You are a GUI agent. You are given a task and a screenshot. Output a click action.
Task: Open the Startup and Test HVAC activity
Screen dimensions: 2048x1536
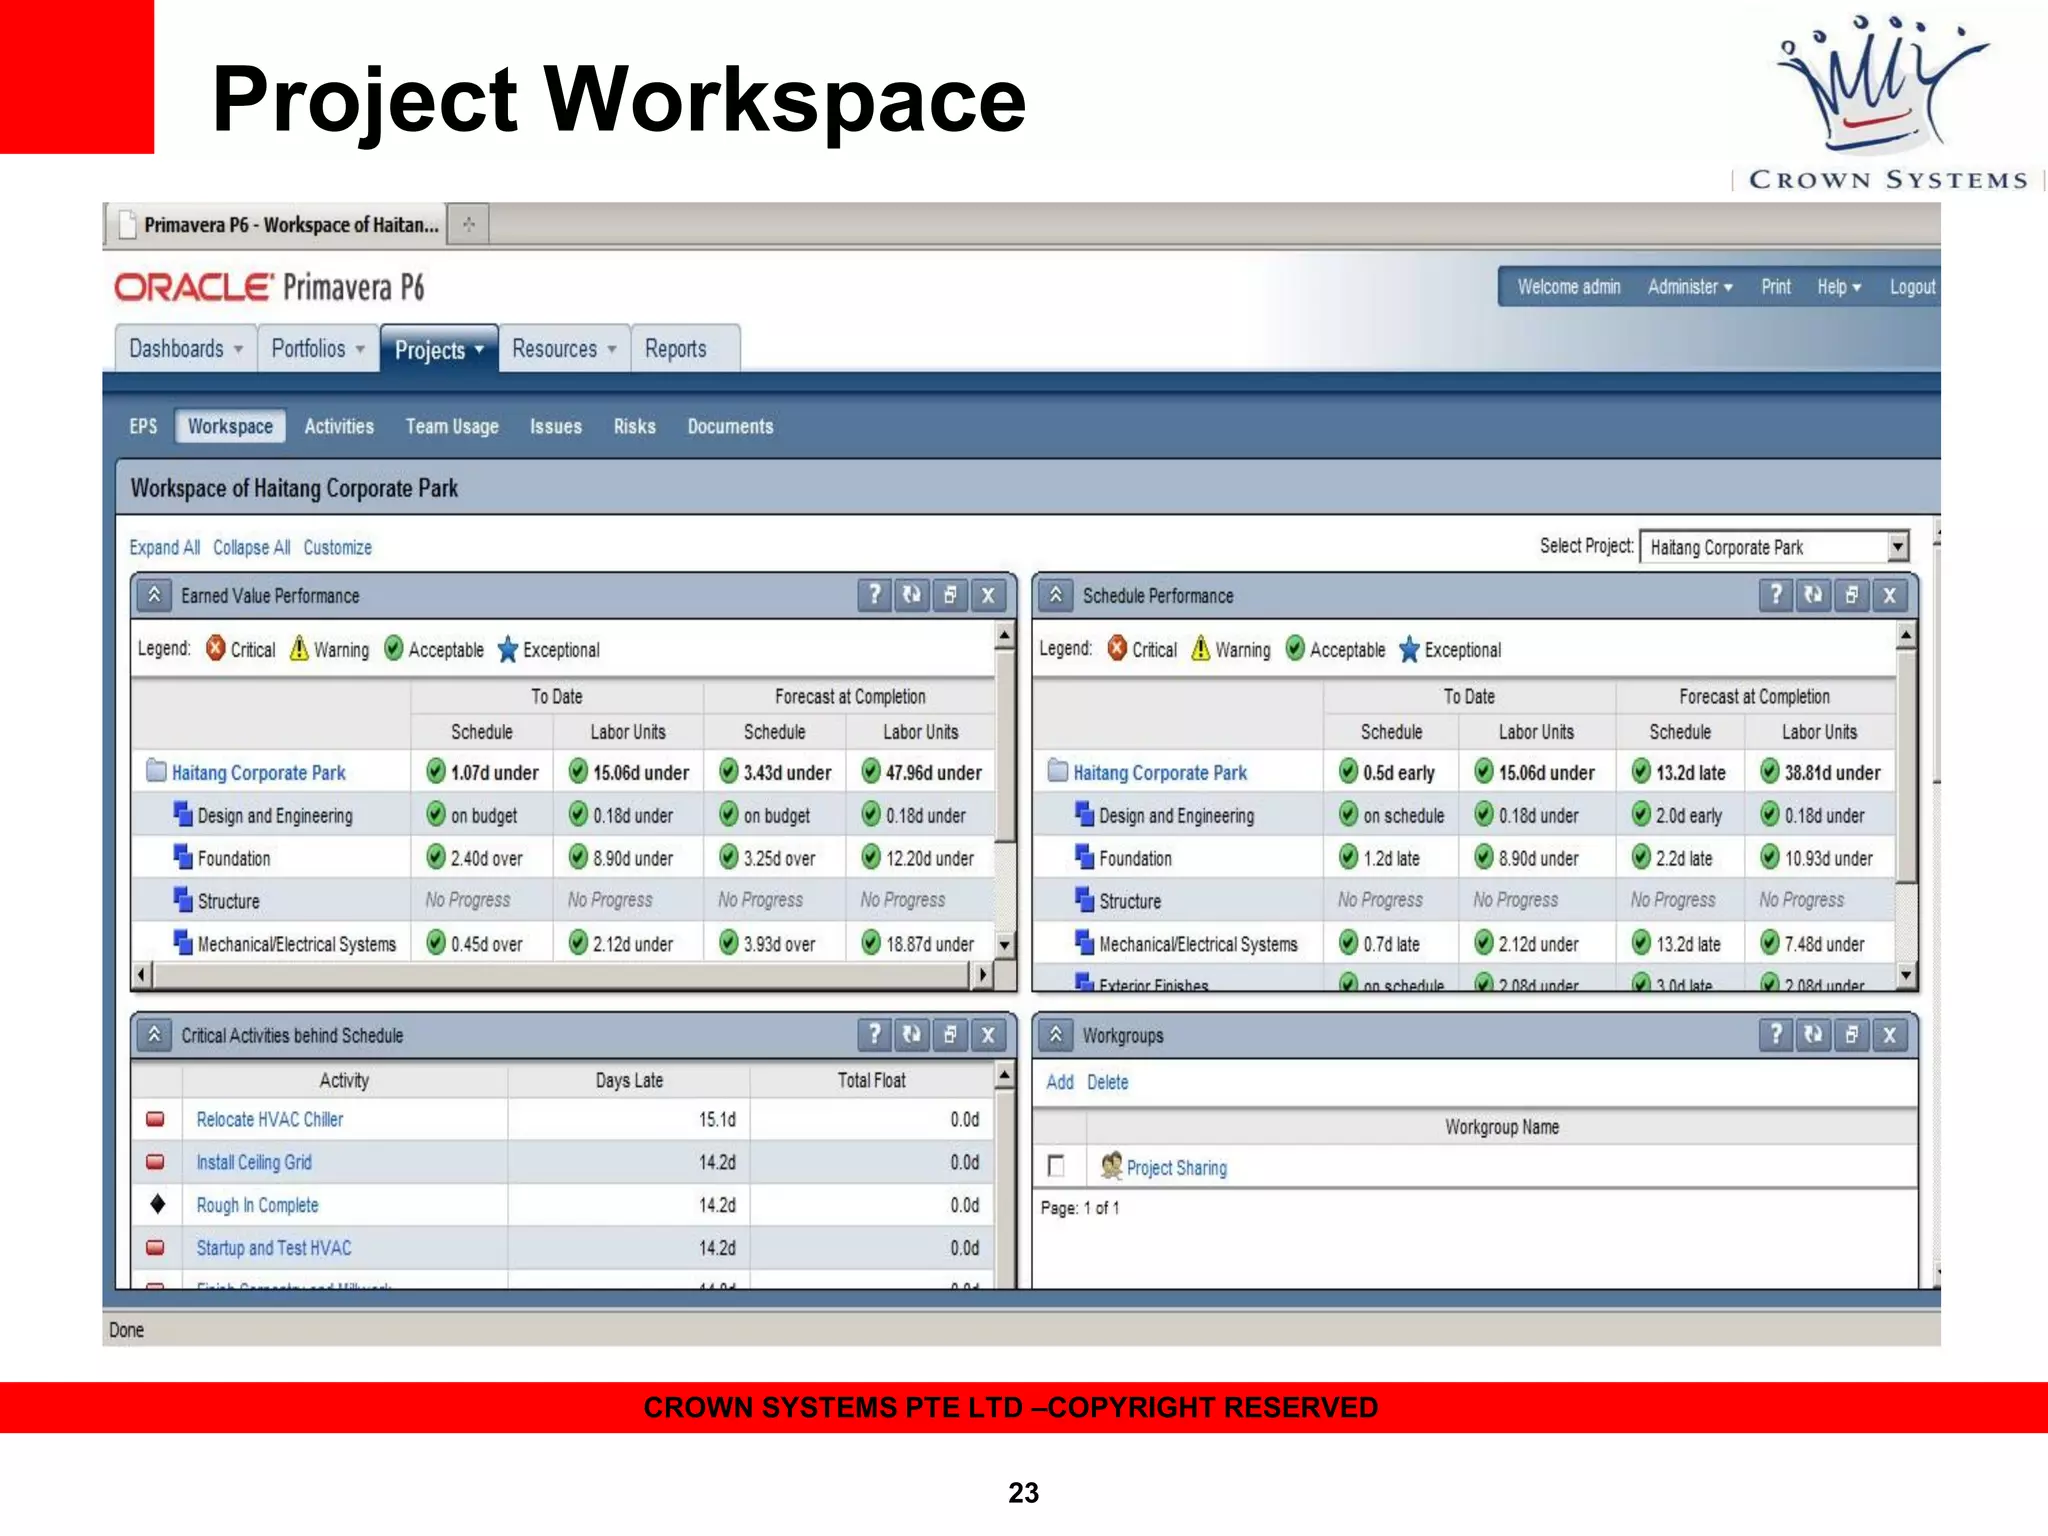[x=273, y=1248]
